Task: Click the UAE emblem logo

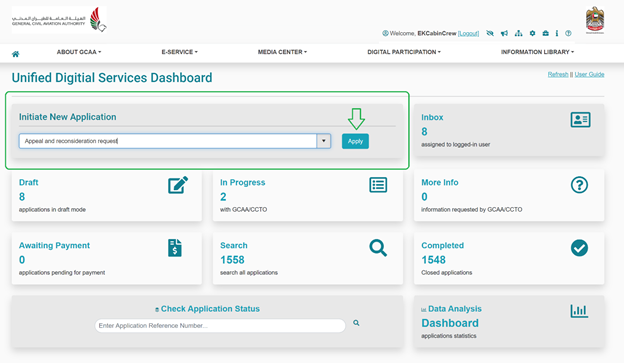Action: click(x=595, y=20)
